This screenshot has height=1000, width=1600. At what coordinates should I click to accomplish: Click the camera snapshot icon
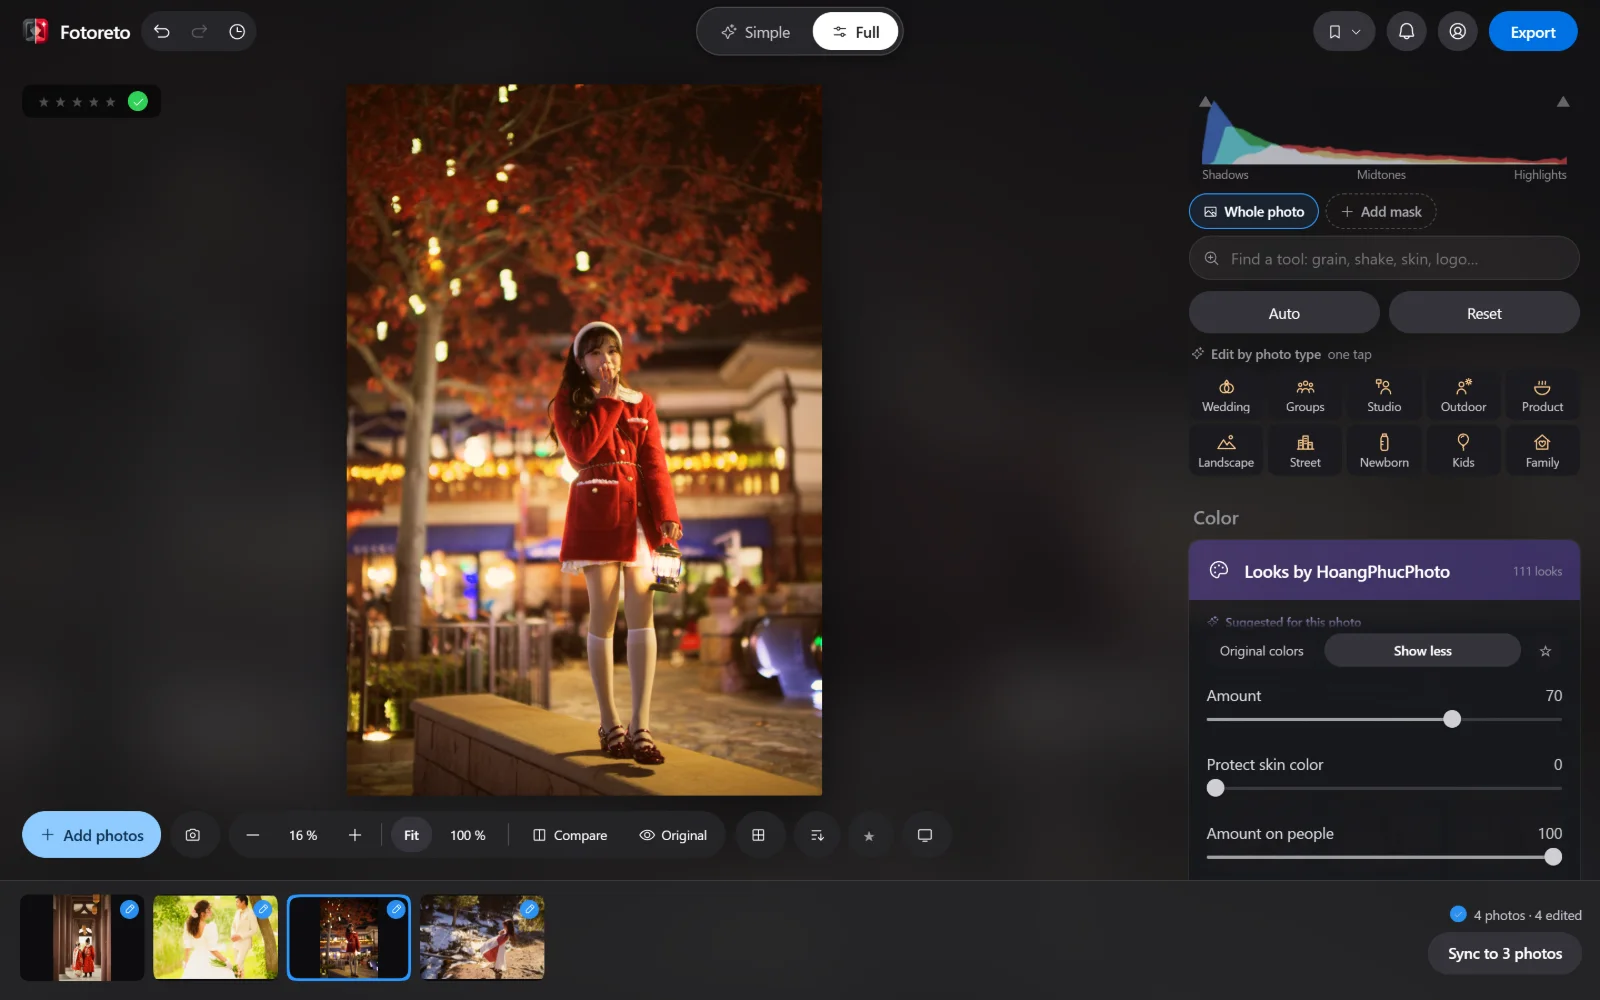[193, 835]
